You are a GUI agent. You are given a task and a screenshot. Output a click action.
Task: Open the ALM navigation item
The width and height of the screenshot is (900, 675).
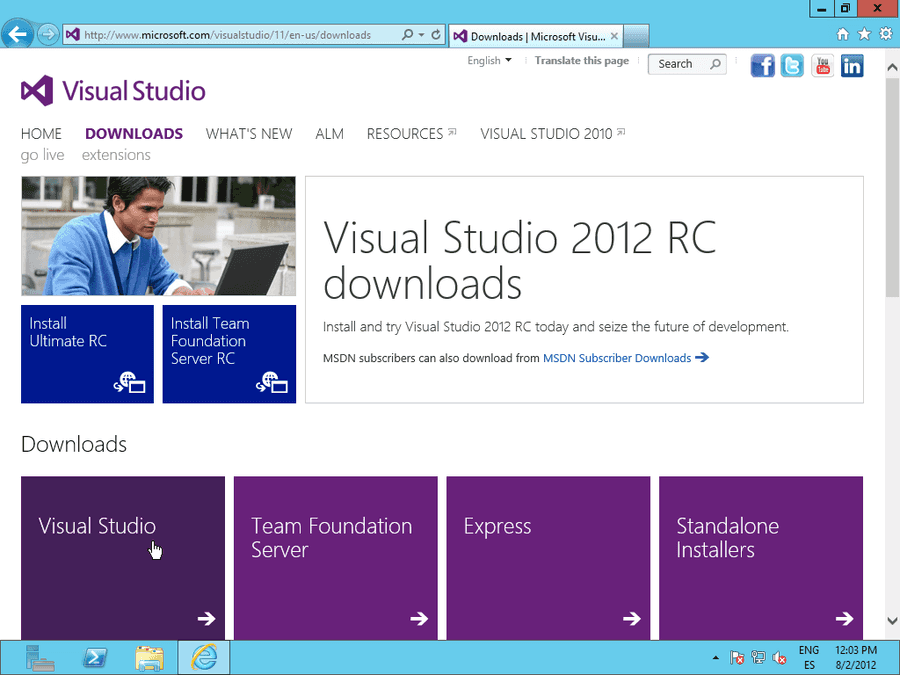(329, 134)
